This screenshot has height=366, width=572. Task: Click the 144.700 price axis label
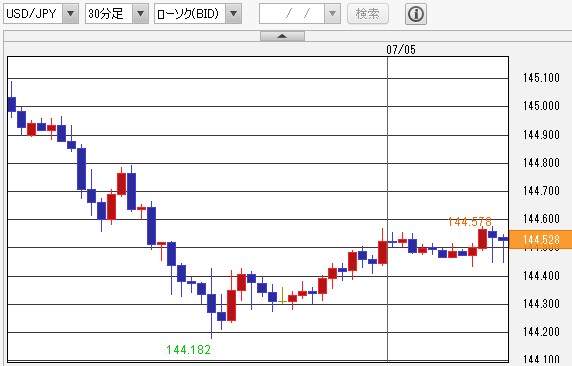coord(541,190)
